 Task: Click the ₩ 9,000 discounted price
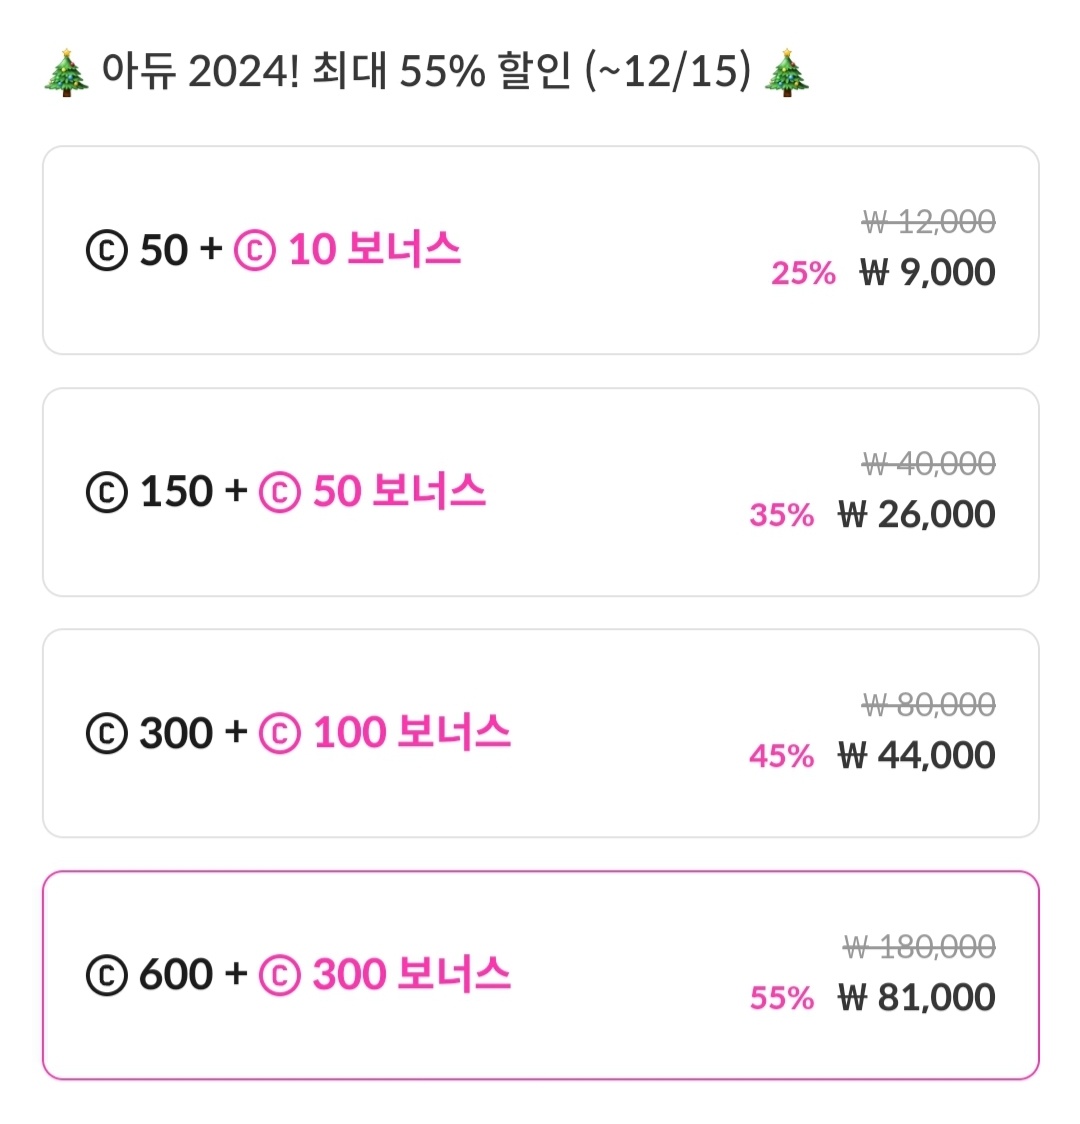pyautogui.click(x=927, y=273)
